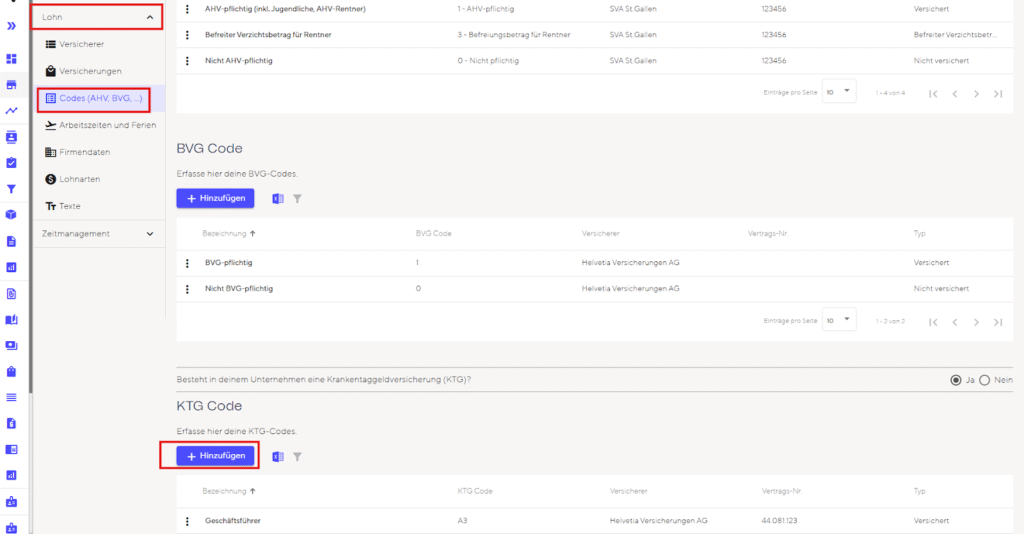Click Excel export icon in KTG Code section

pos(278,456)
